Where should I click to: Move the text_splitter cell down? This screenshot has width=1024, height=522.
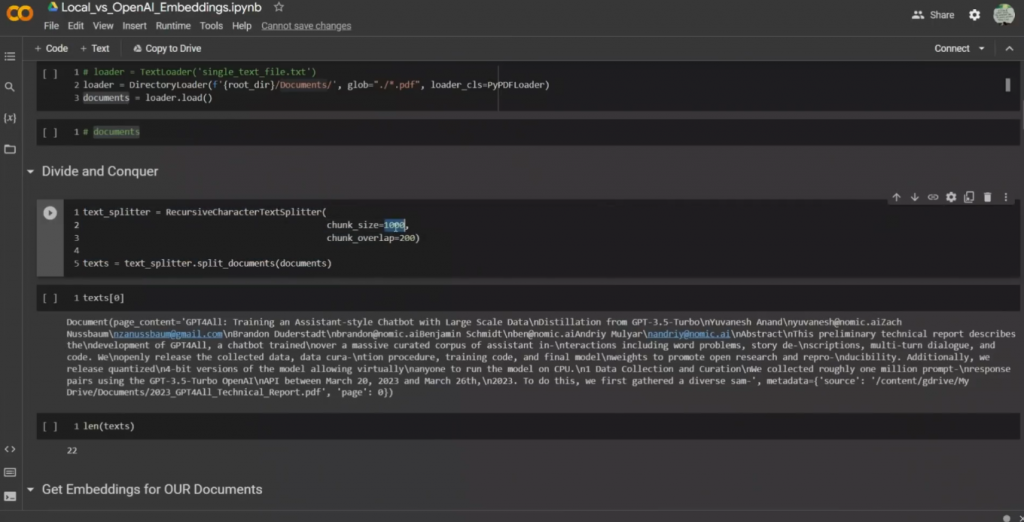pos(915,197)
